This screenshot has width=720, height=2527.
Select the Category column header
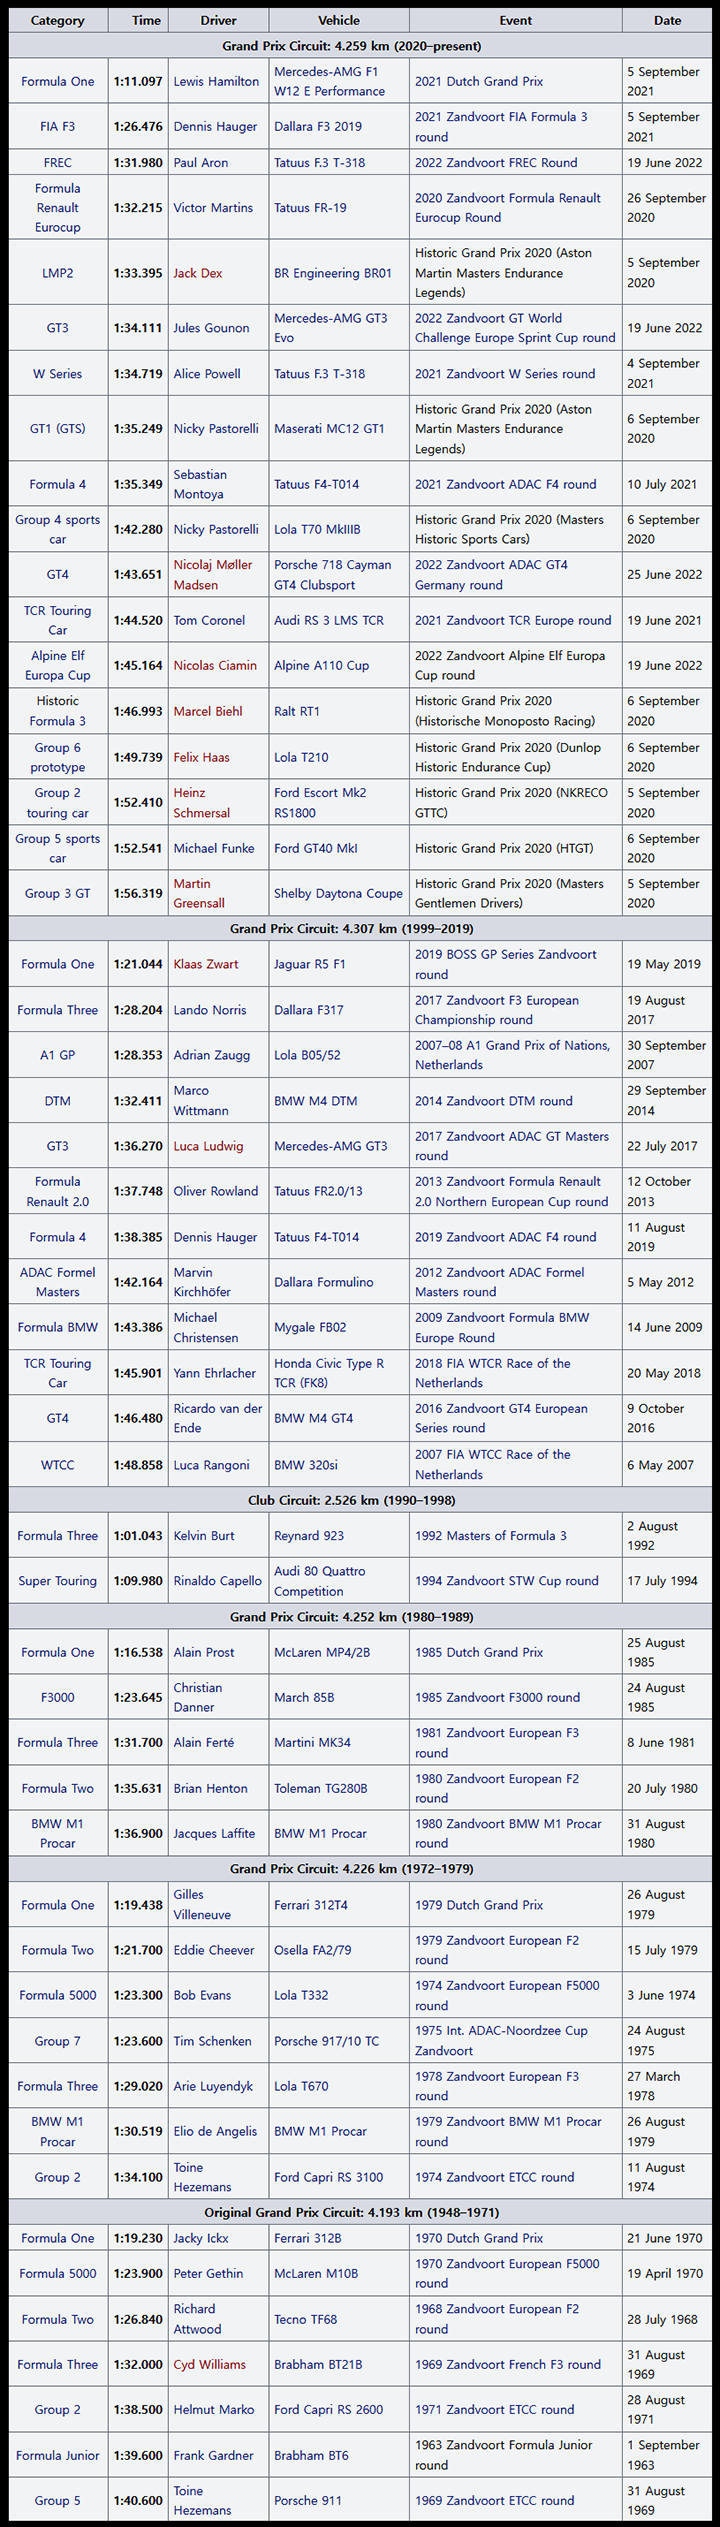coord(58,20)
